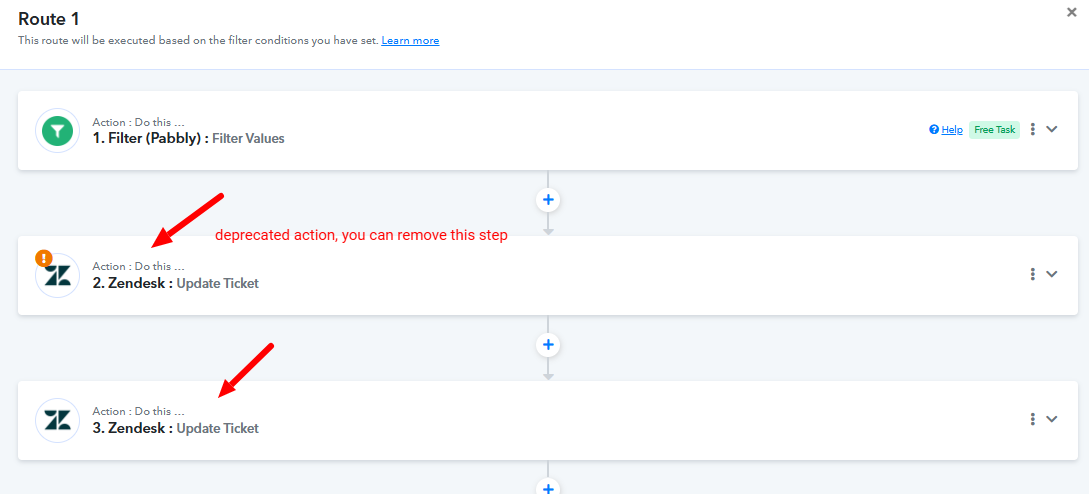Click the '1. Filter (Pabbly) : Filter Values' title
The width and height of the screenshot is (1089, 494).
(x=188, y=138)
